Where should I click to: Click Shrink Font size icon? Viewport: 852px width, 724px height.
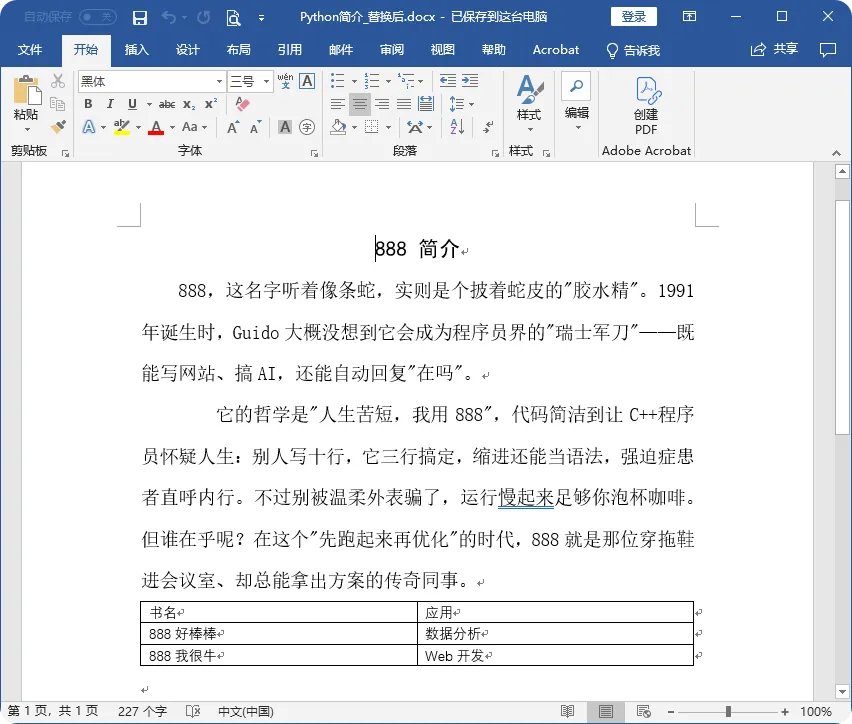coord(255,128)
